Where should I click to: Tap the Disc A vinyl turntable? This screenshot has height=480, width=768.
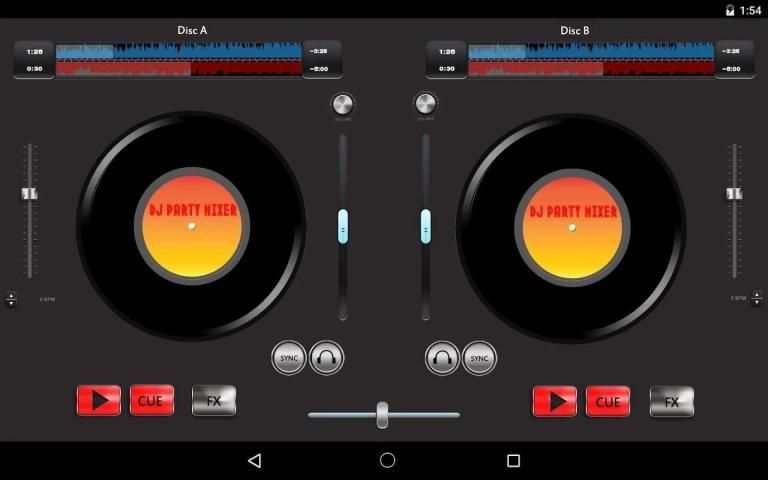tap(191, 226)
